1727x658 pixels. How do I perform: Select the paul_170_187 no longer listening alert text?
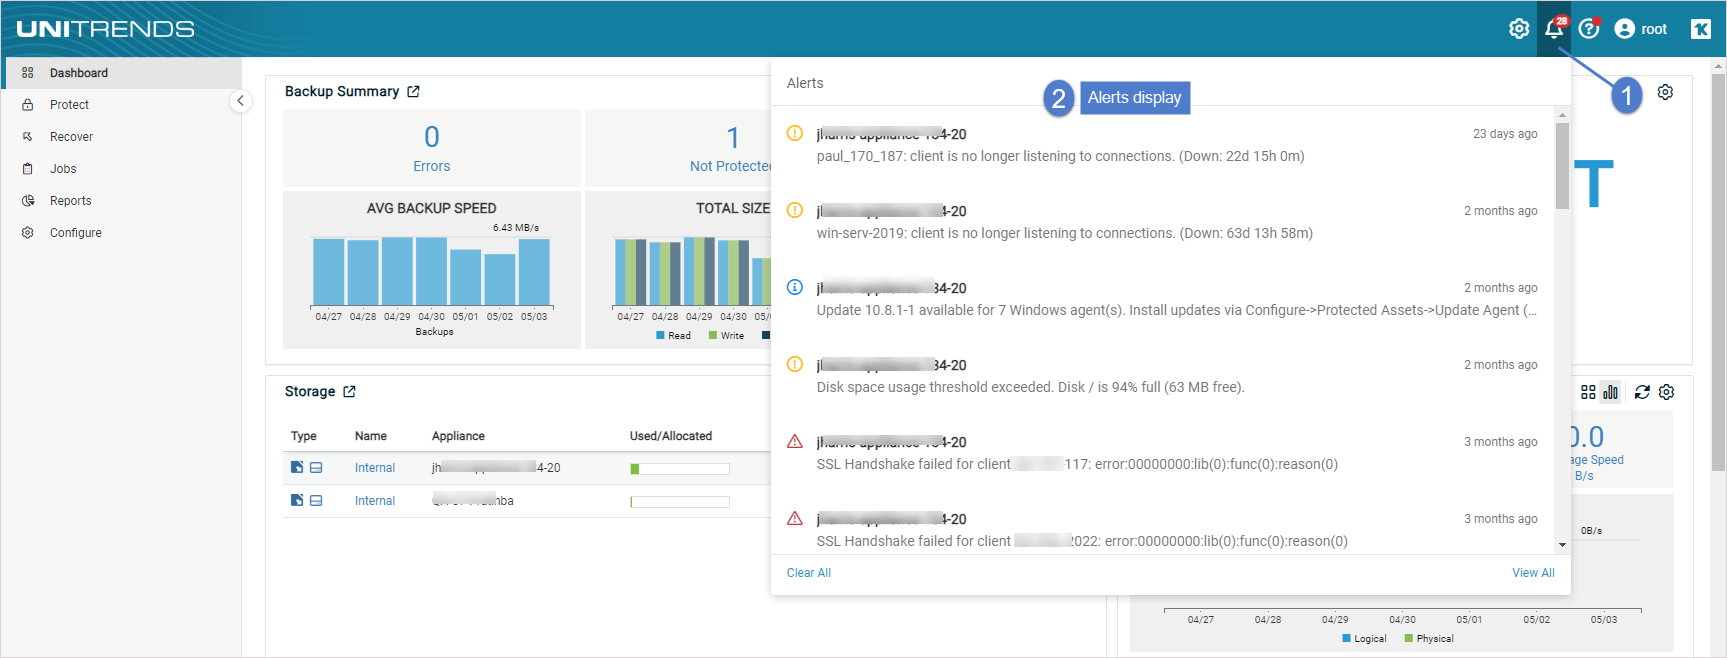1061,156
